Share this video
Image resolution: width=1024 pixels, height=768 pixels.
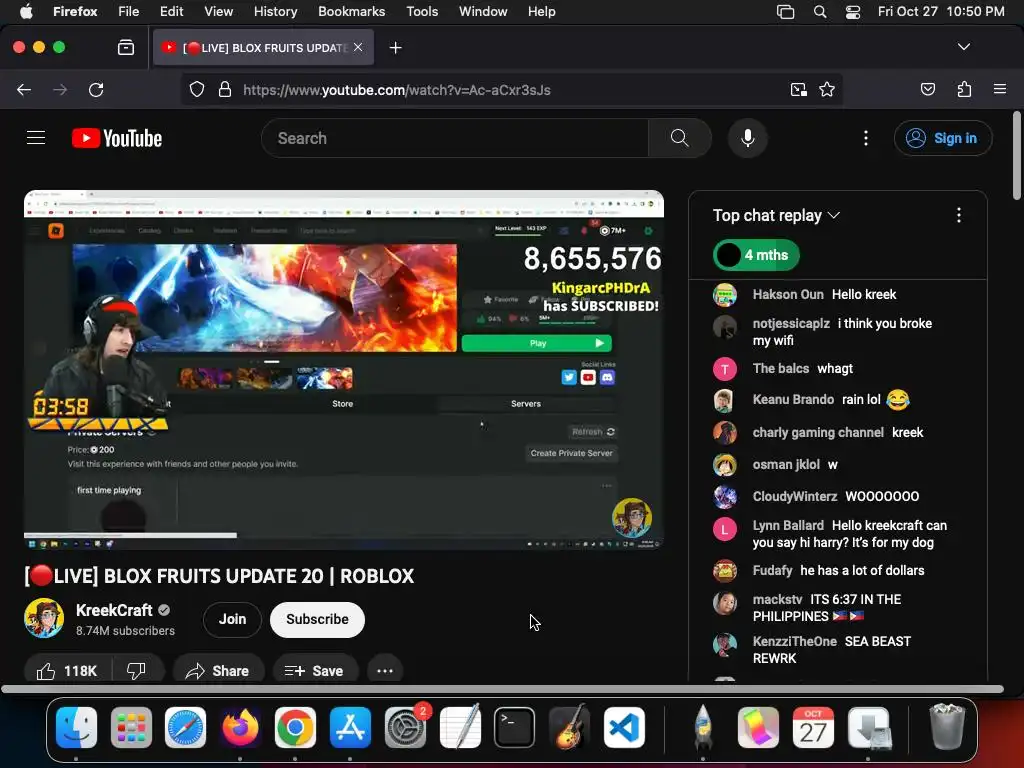(218, 671)
